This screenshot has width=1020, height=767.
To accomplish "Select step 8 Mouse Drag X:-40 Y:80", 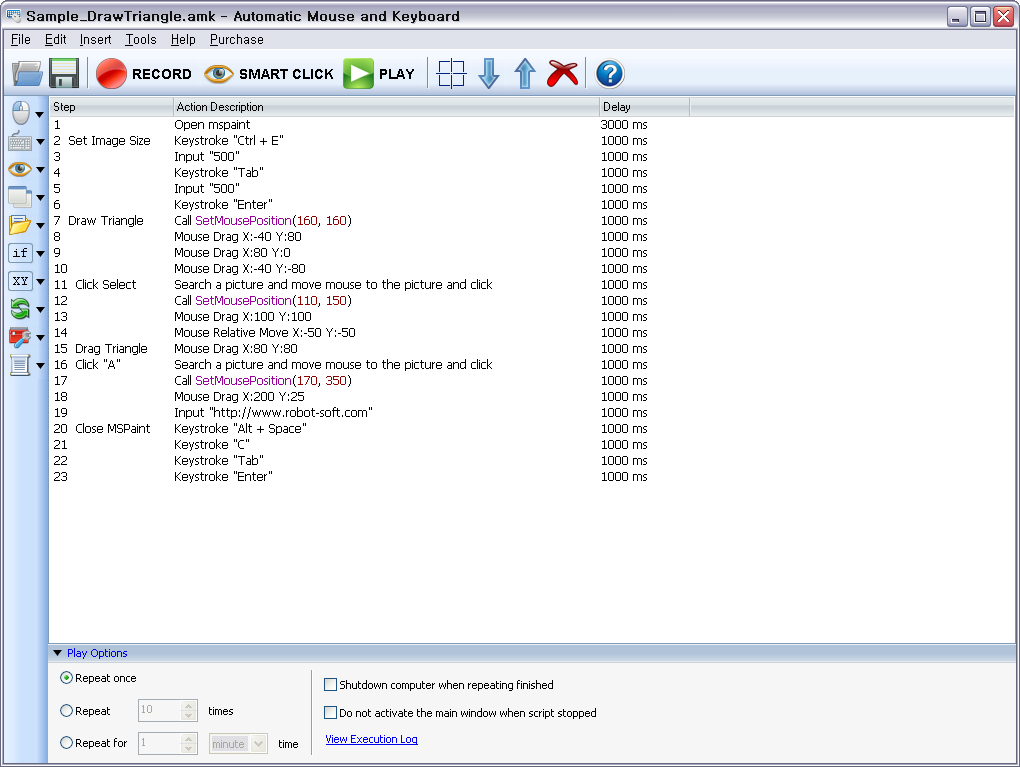I will pos(531,237).
